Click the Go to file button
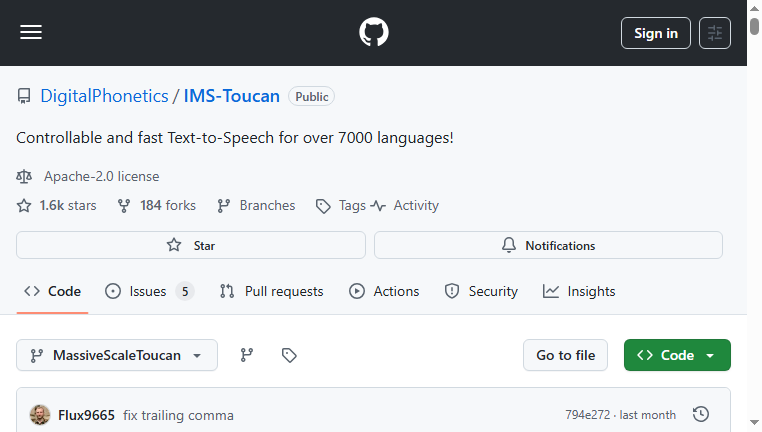Image resolution: width=762 pixels, height=432 pixels. tap(565, 355)
